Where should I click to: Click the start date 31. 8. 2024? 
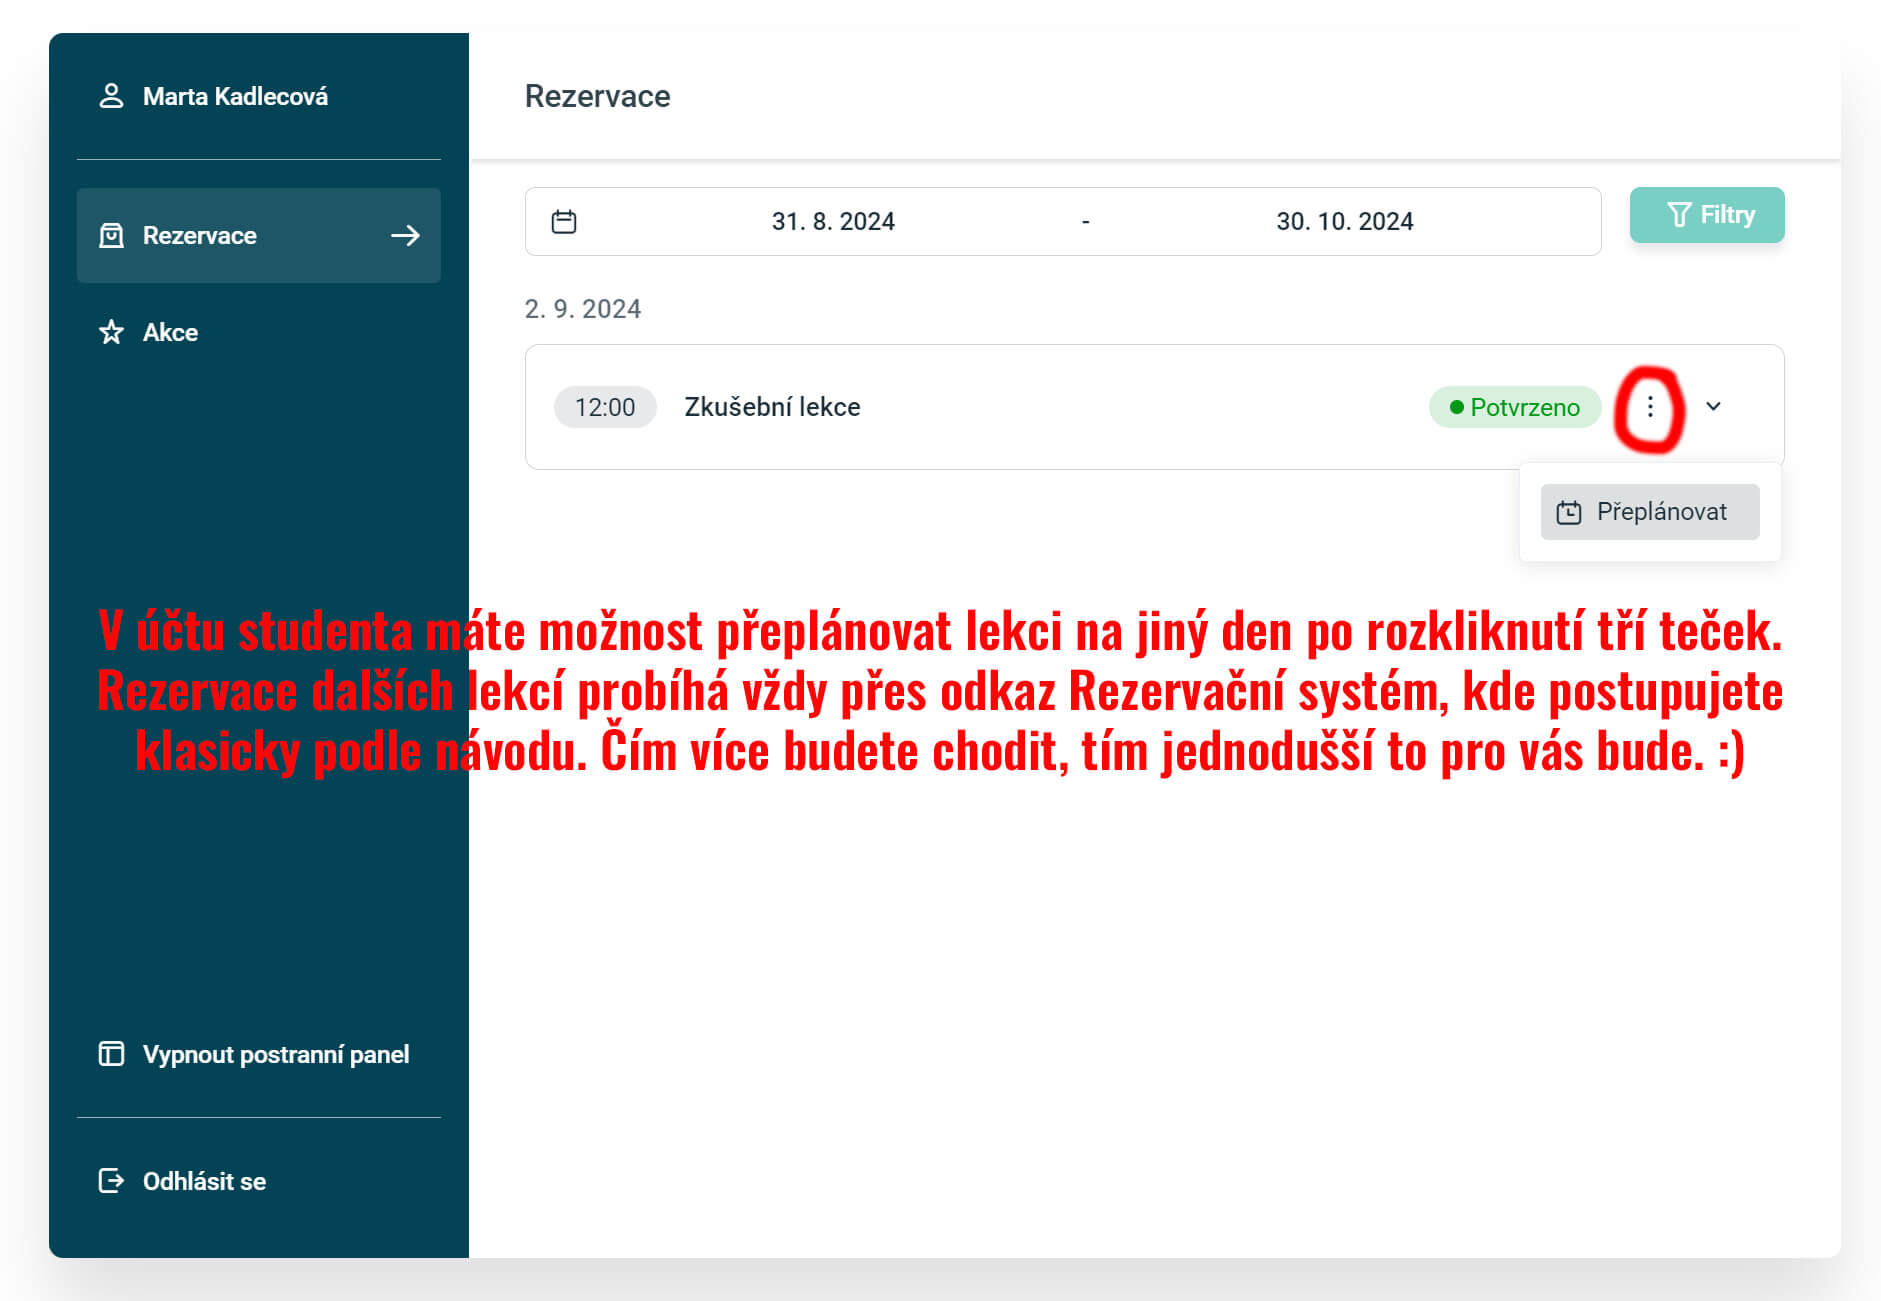pos(832,221)
